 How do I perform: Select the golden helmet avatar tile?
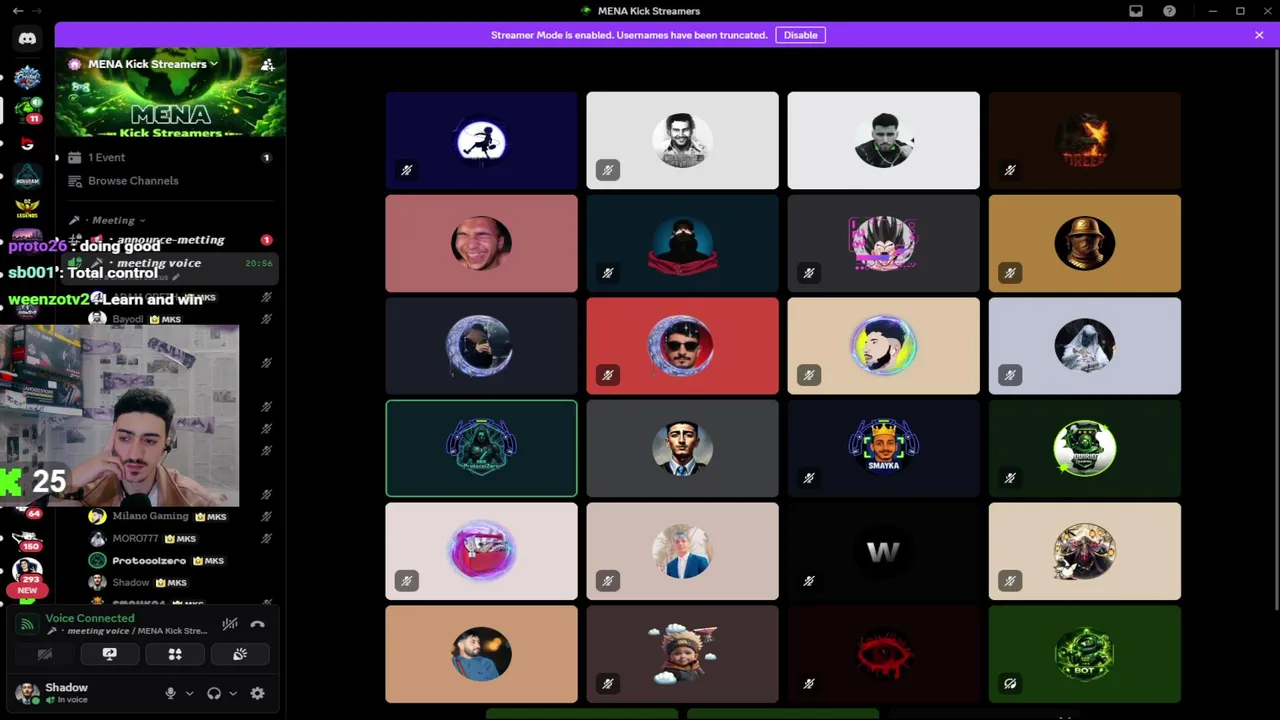pos(1084,244)
